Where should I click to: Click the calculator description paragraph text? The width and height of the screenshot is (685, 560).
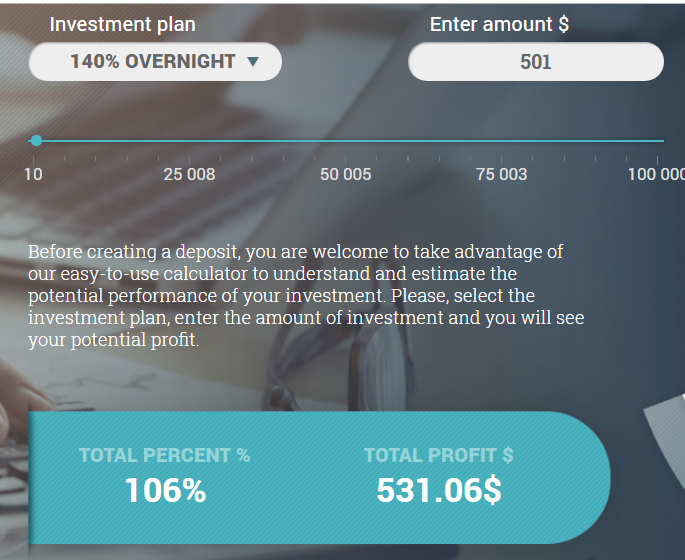pos(300,296)
